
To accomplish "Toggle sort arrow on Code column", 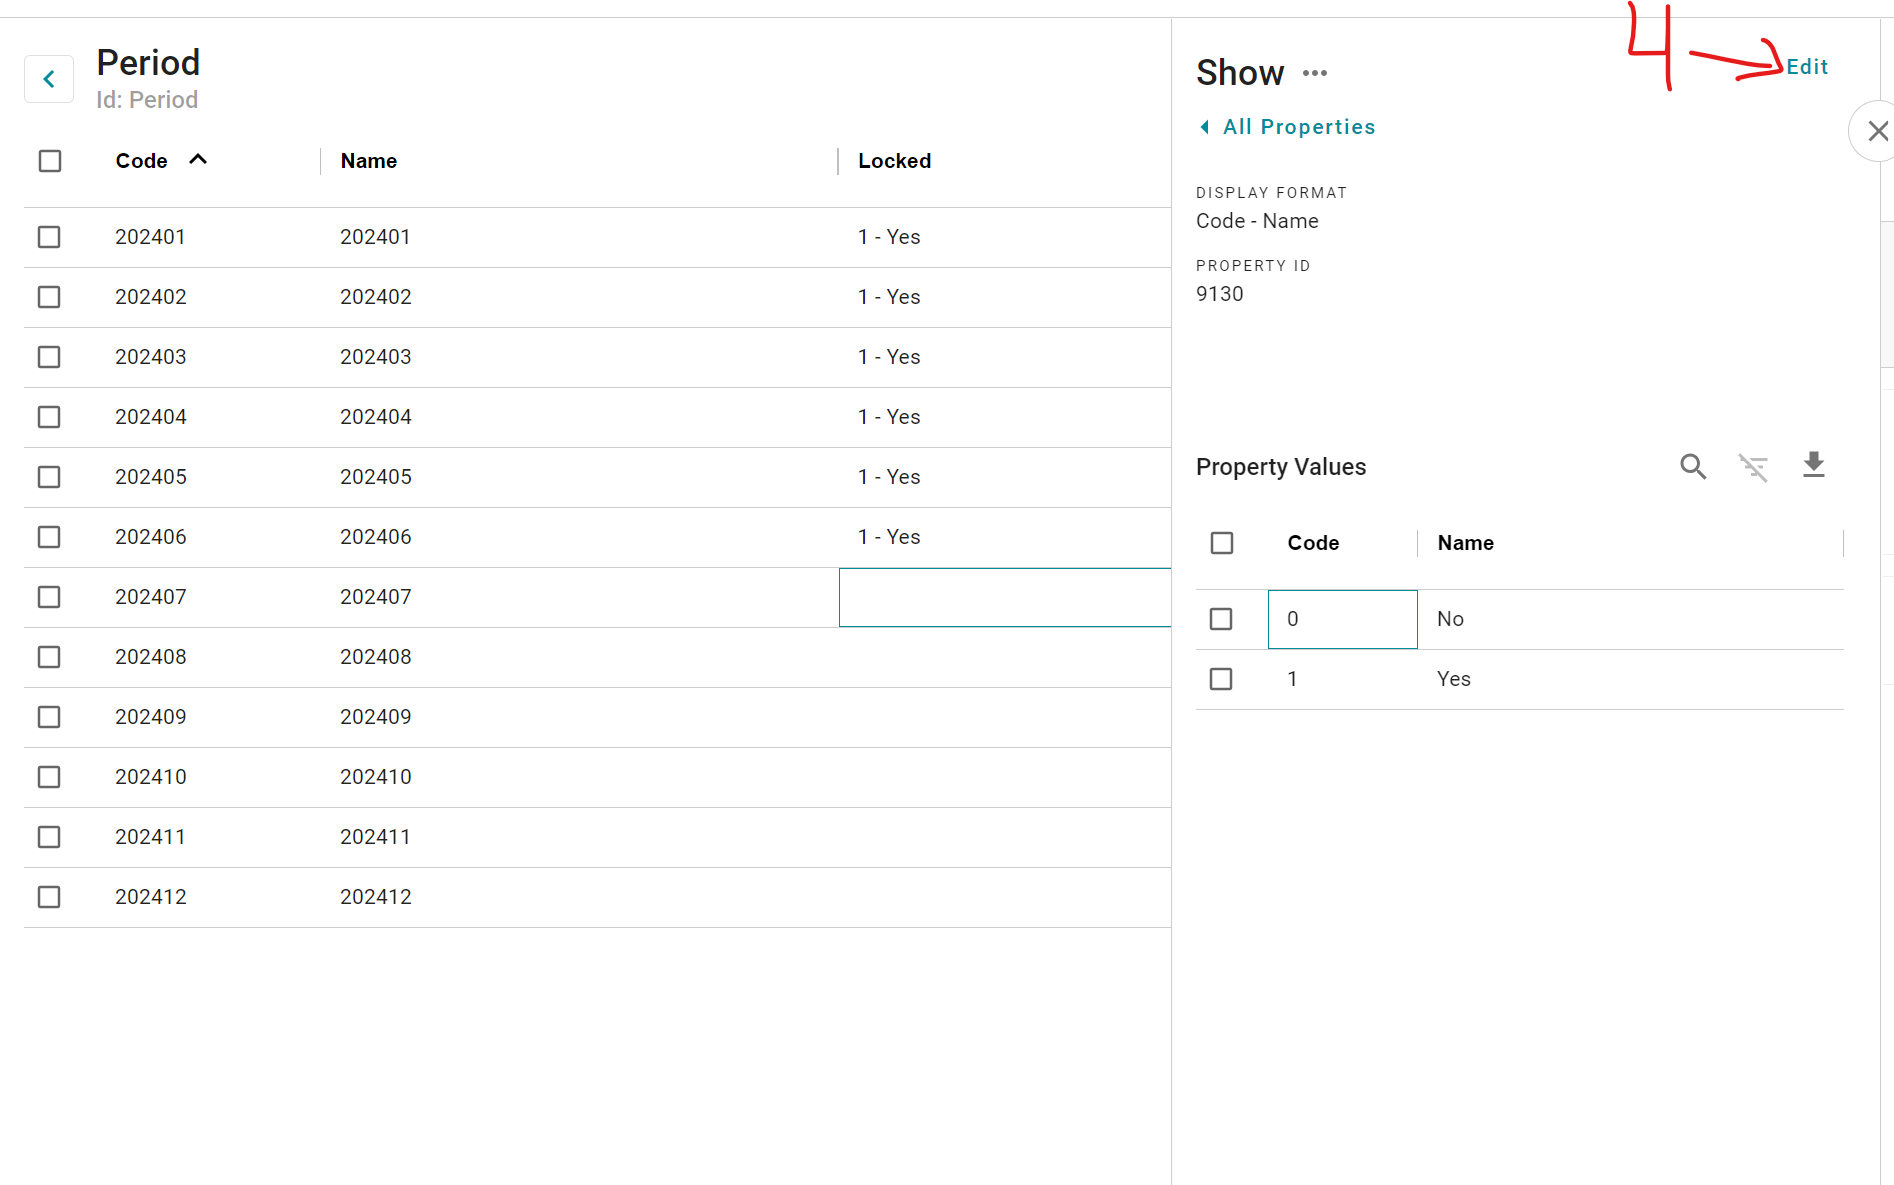I will pyautogui.click(x=198, y=160).
